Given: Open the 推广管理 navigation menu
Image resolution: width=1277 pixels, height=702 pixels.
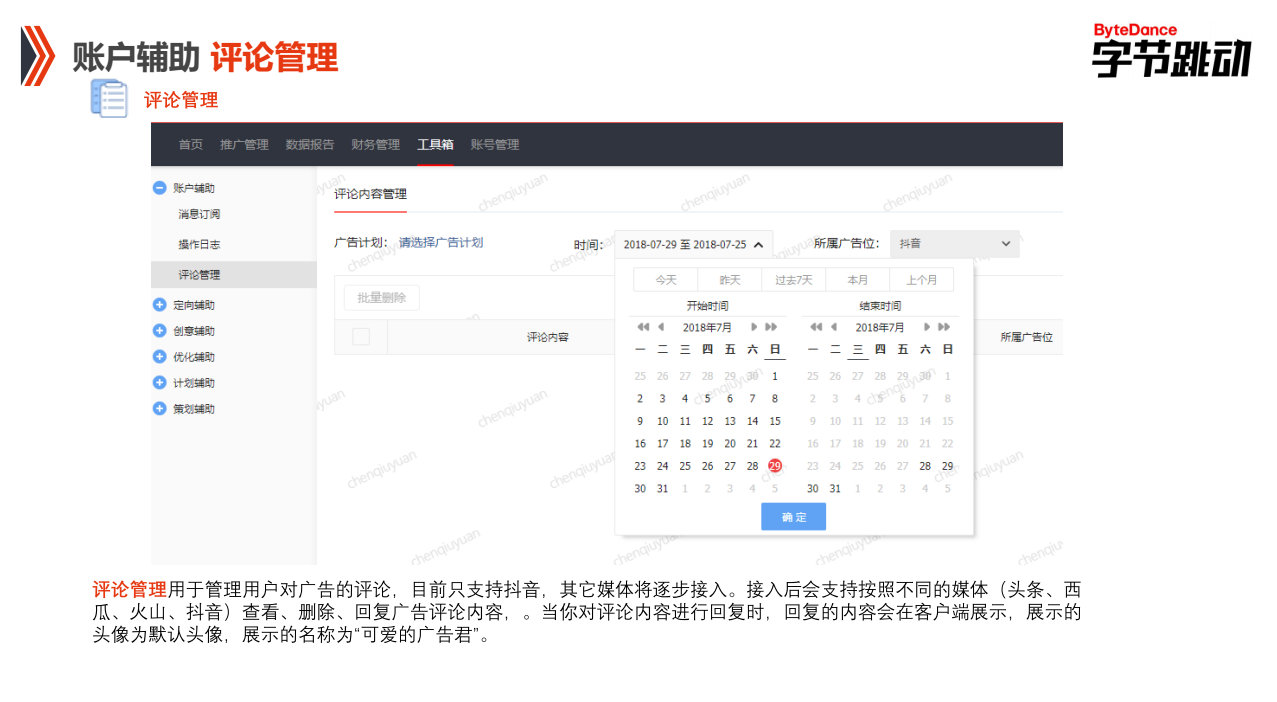Looking at the screenshot, I should pyautogui.click(x=244, y=144).
